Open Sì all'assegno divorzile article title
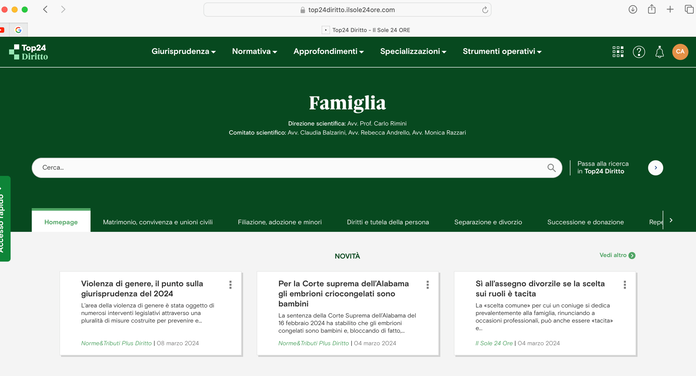Image resolution: width=696 pixels, height=376 pixels. (x=540, y=289)
